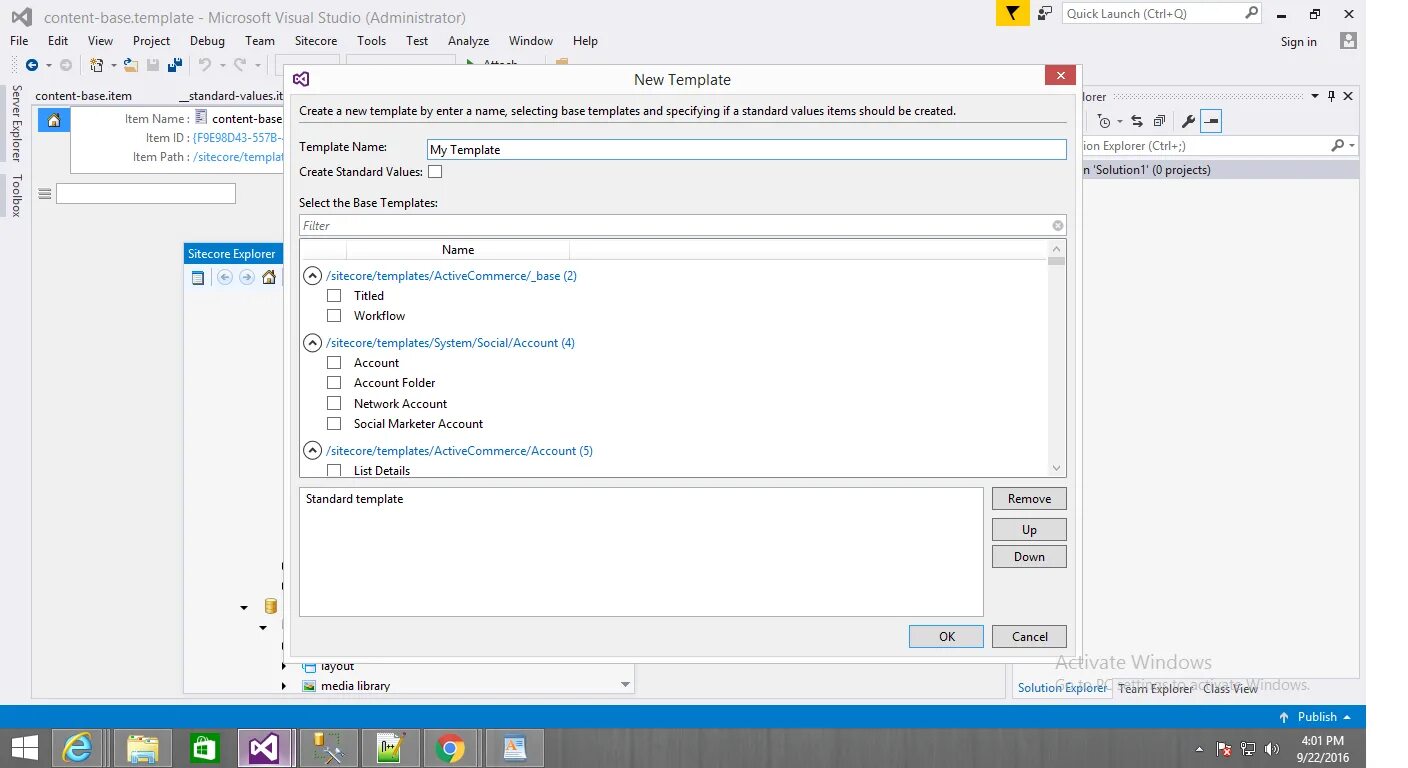The image size is (1408, 768).
Task: Check the List Details base template
Action: click(x=334, y=470)
